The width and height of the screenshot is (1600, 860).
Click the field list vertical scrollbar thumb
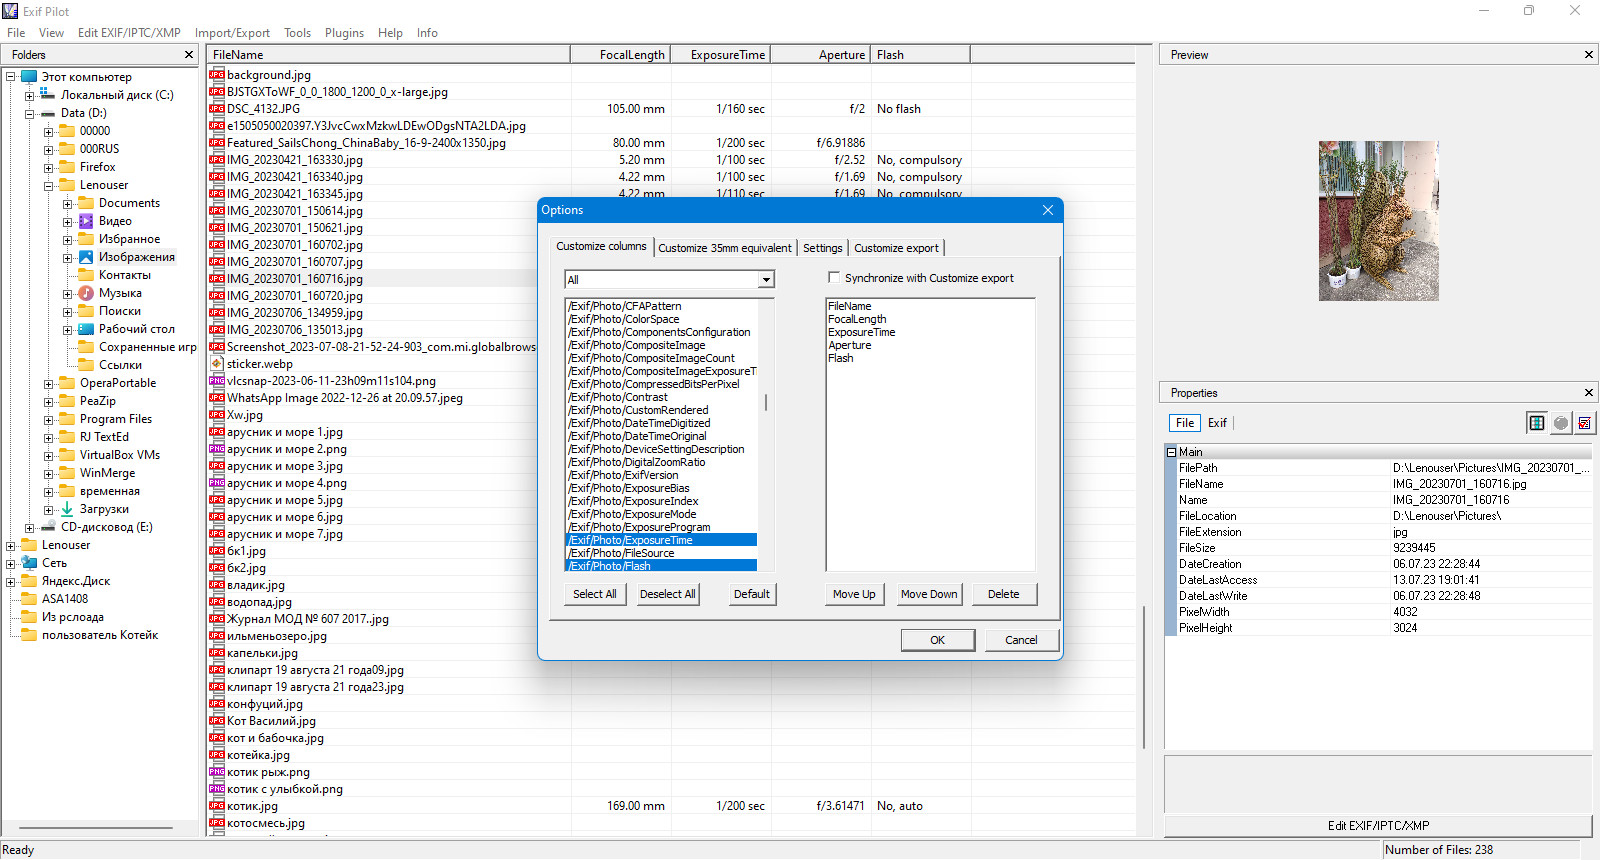[x=766, y=402]
